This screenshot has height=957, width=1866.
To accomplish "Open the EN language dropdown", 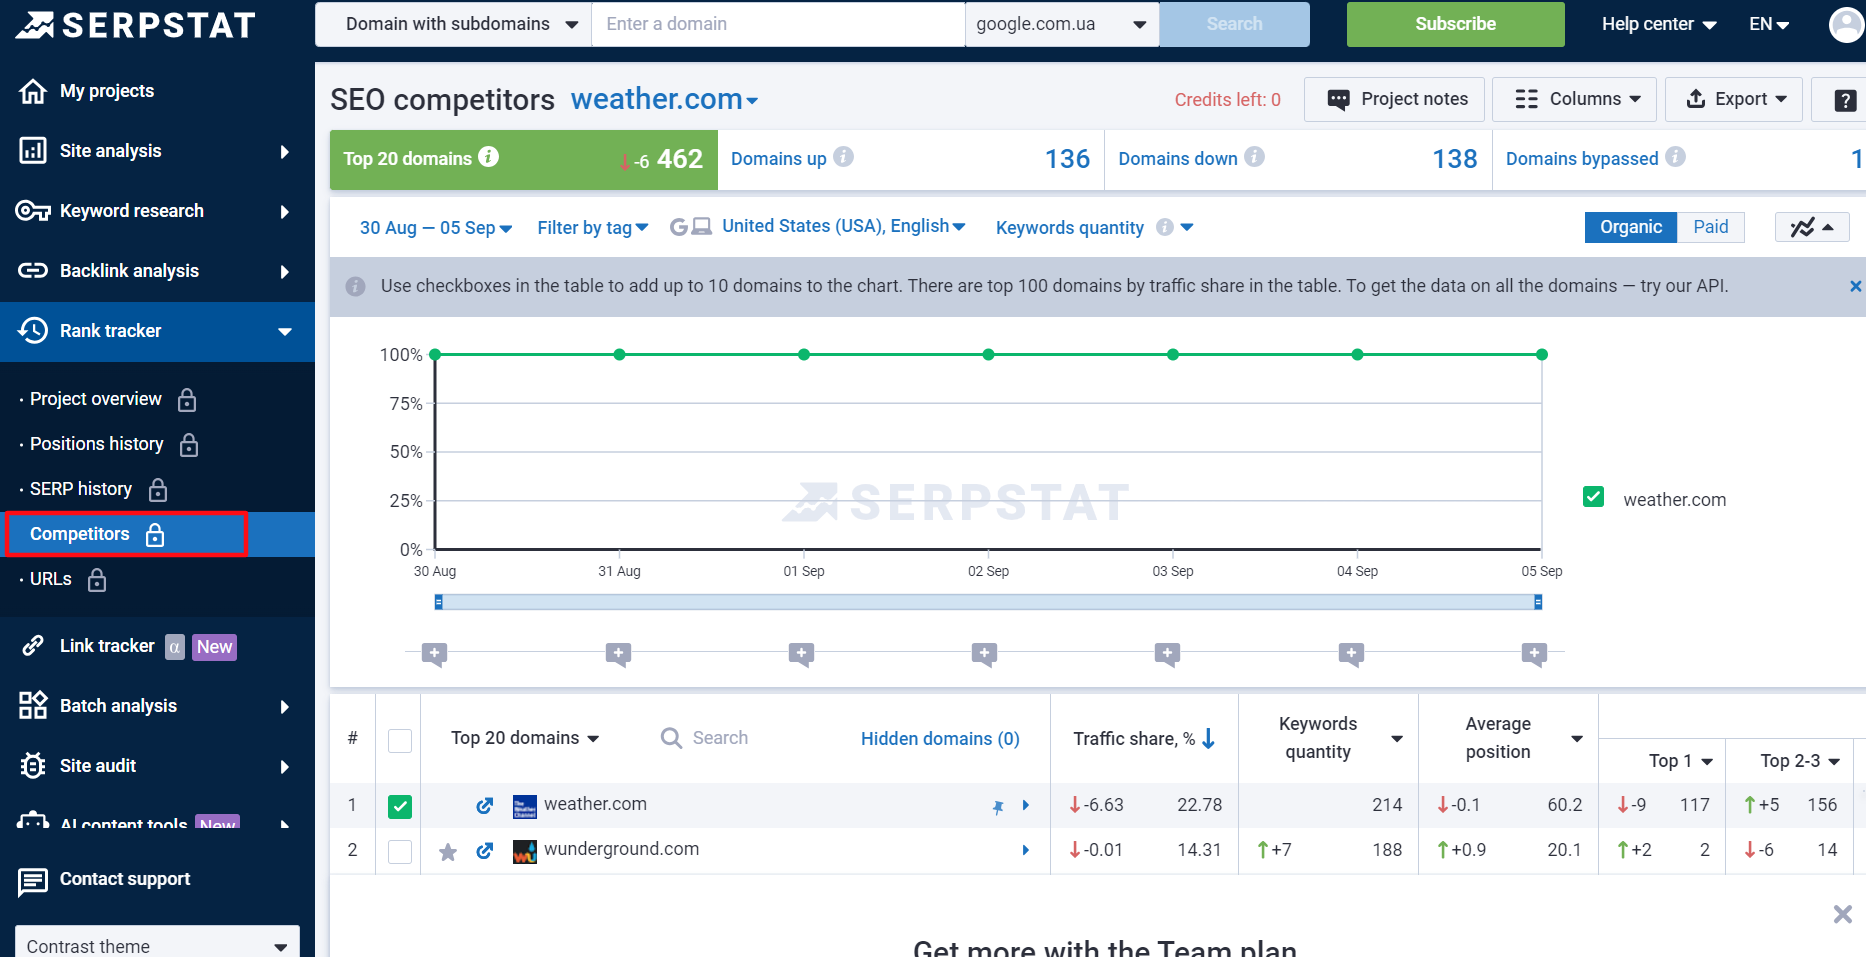I will tap(1769, 24).
